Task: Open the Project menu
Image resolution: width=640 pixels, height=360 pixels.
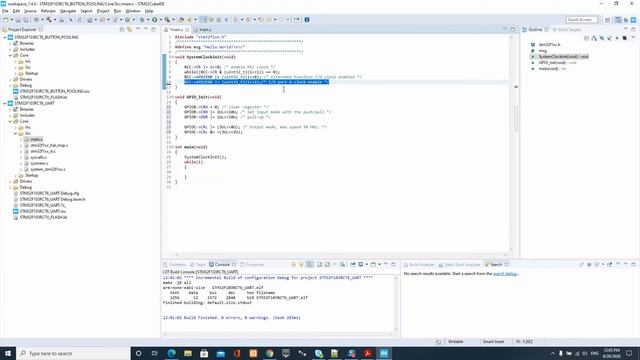Action: coord(103,11)
